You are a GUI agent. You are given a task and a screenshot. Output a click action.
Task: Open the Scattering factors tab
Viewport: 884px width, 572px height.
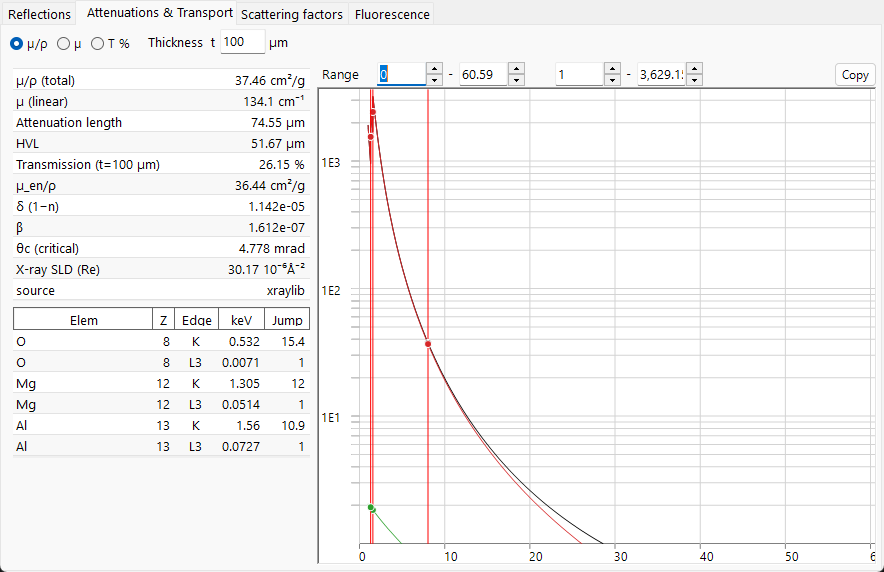click(291, 14)
